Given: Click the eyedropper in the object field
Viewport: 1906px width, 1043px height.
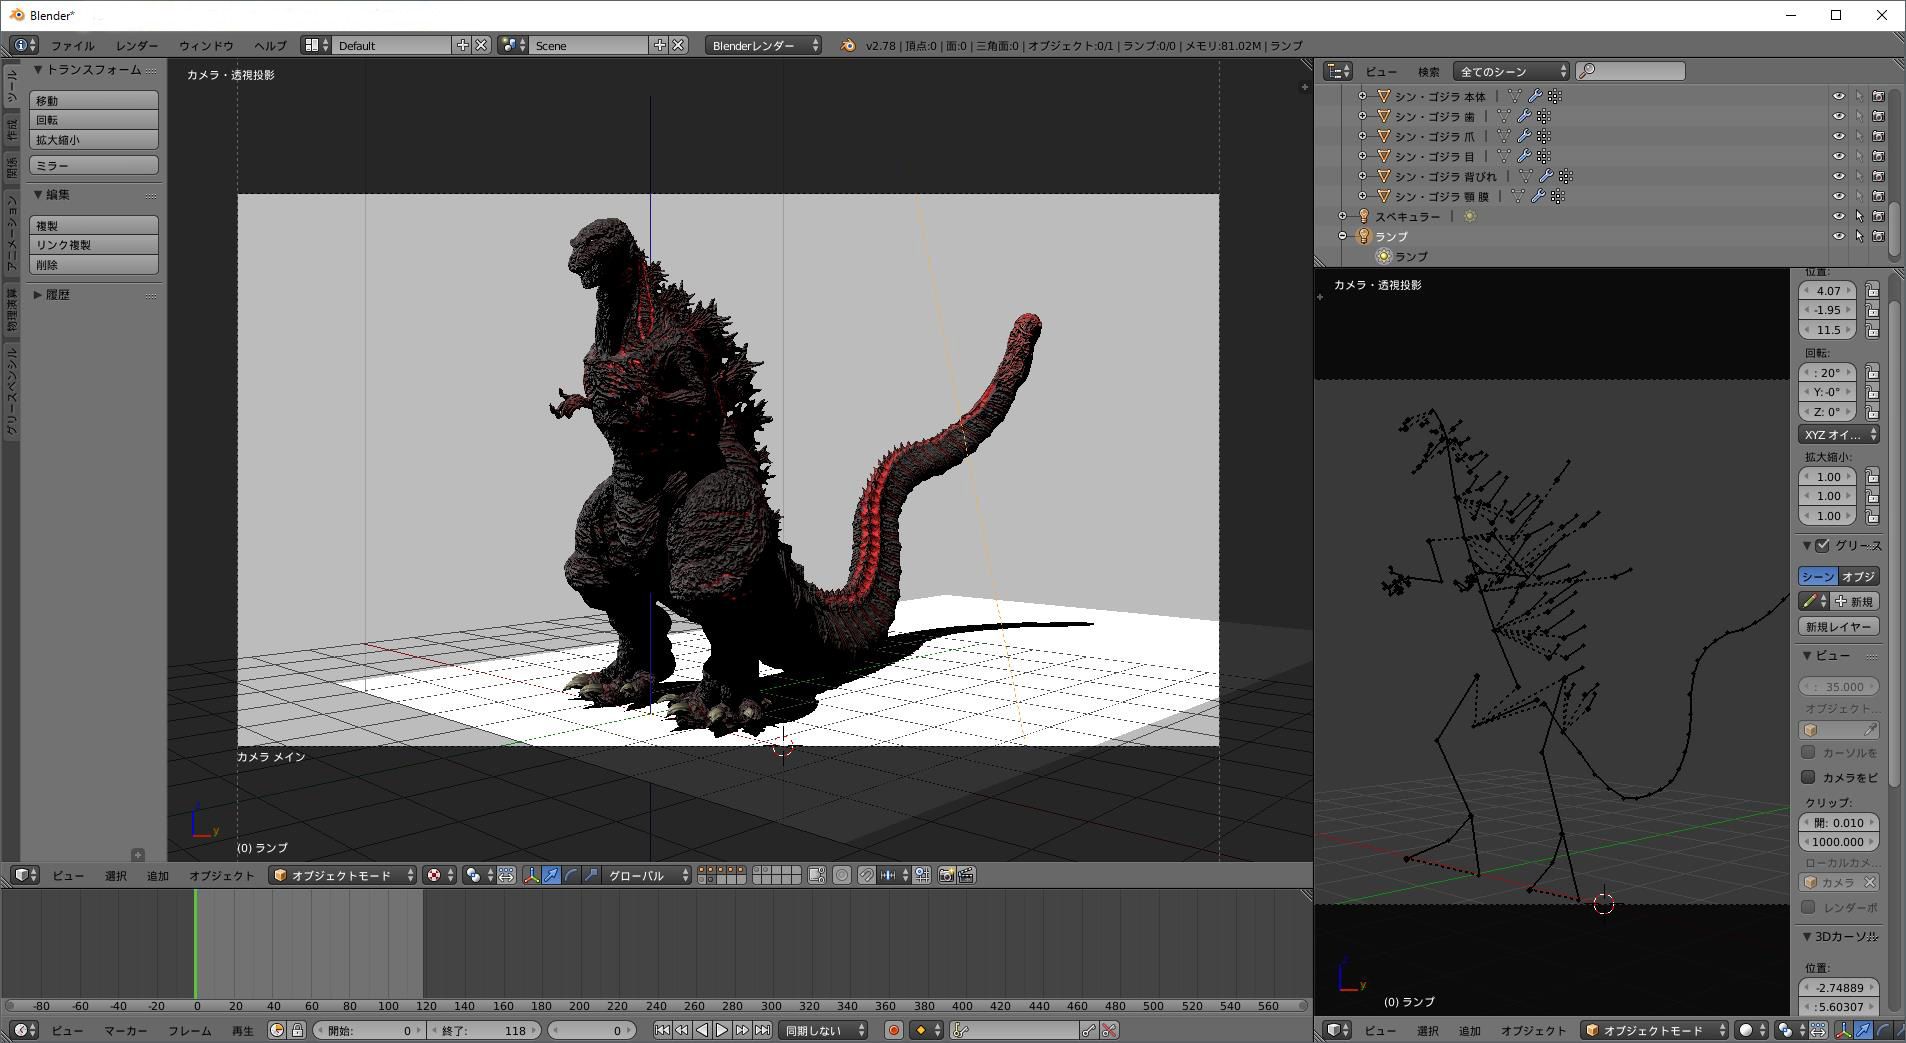Looking at the screenshot, I should tap(1869, 731).
